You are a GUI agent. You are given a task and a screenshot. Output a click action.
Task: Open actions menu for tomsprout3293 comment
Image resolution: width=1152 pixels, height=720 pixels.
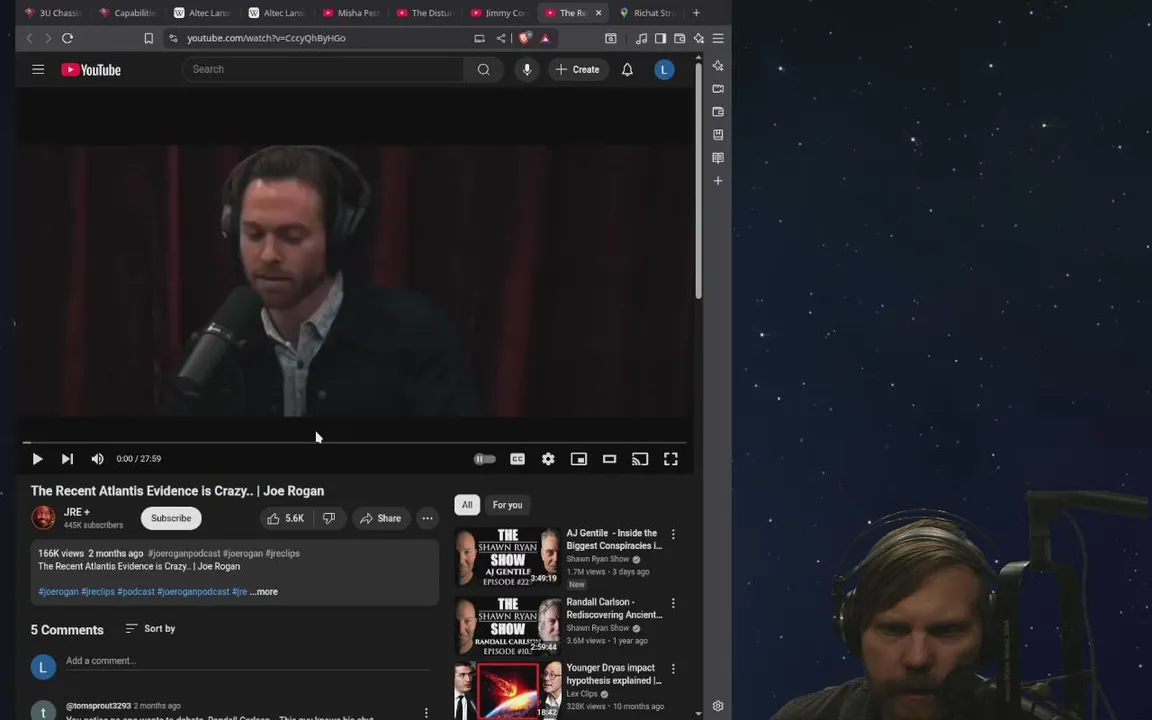426,713
